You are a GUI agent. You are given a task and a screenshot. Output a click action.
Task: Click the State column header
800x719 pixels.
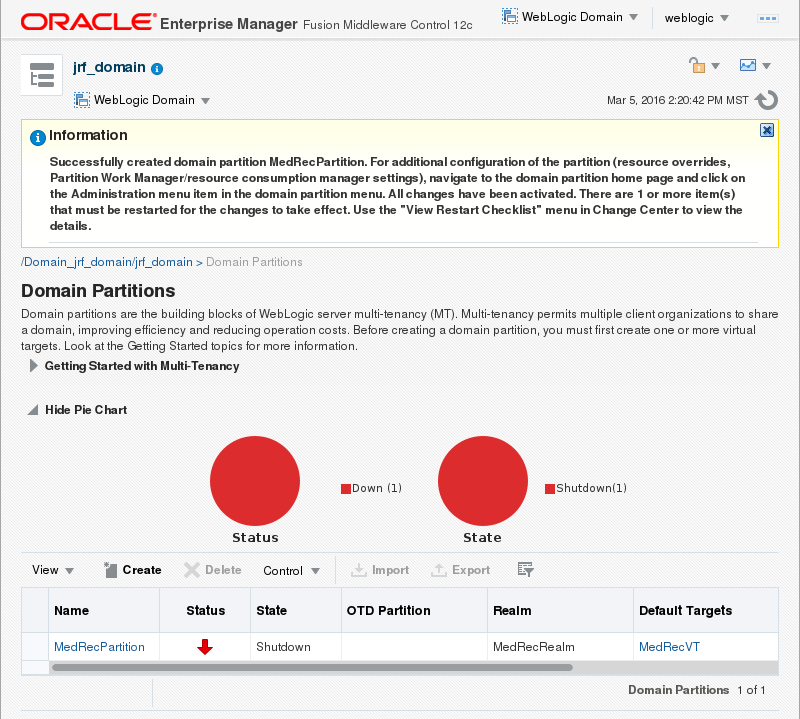click(296, 610)
